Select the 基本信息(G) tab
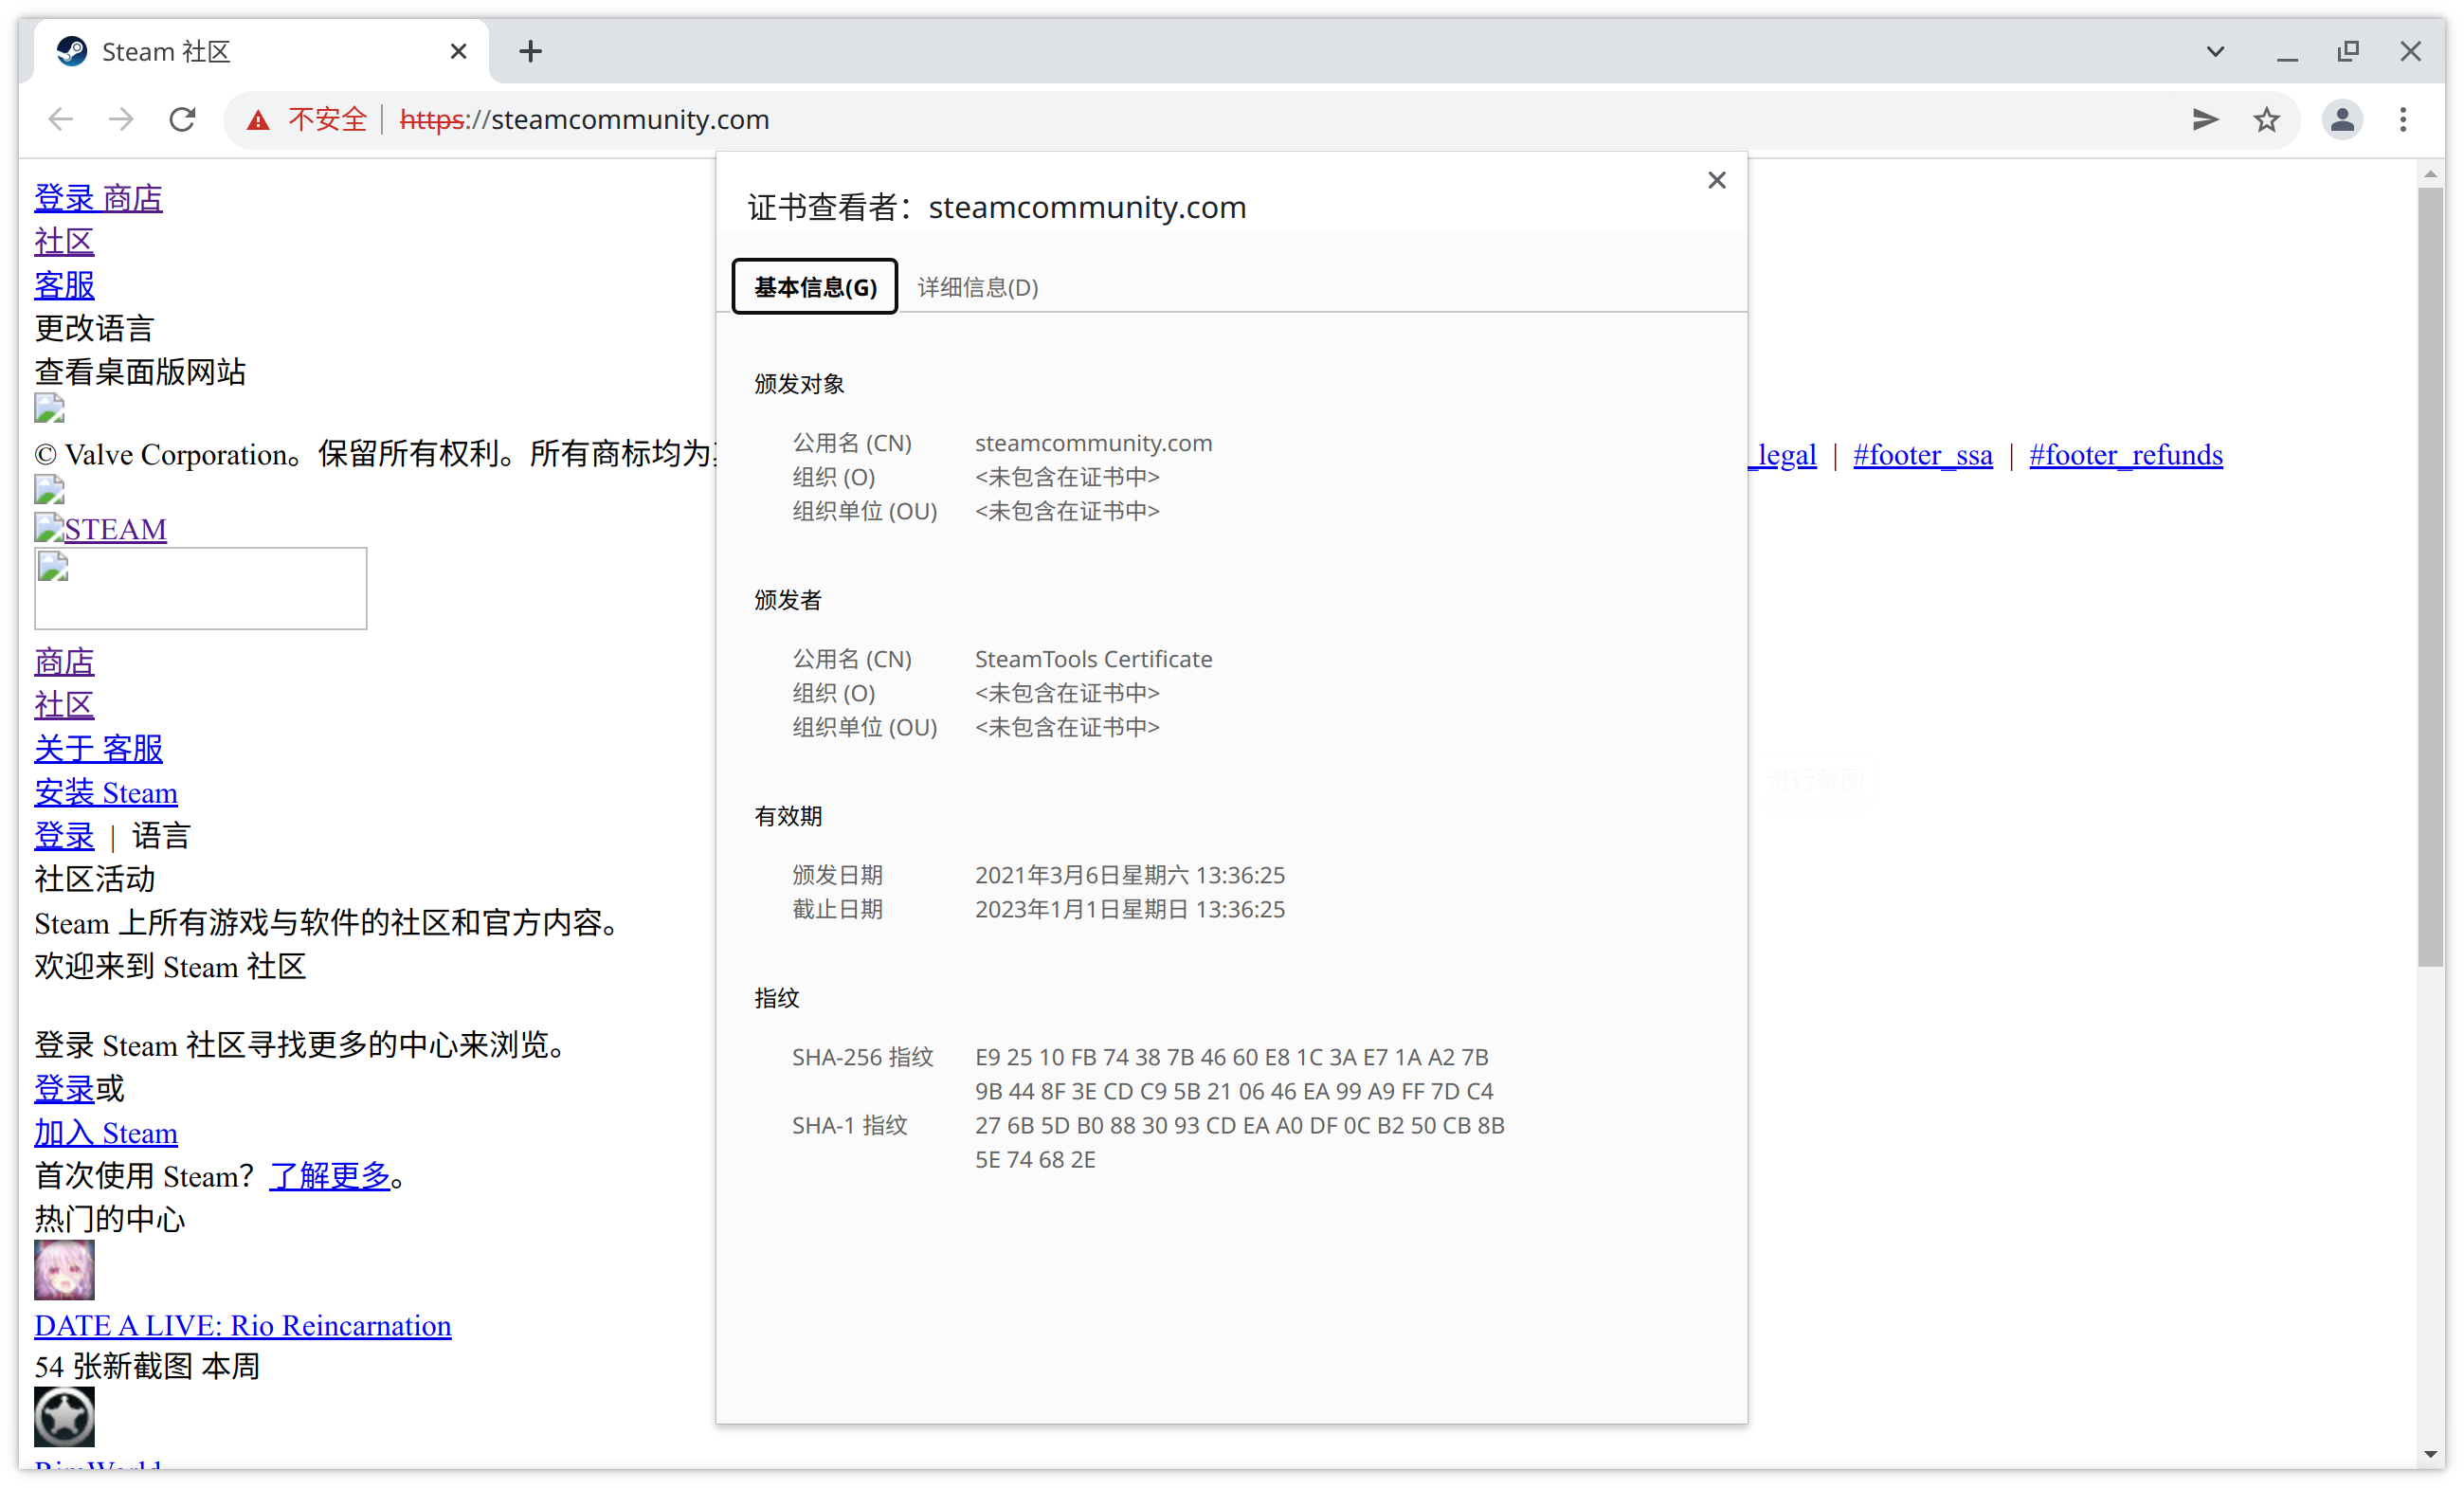 click(x=813, y=287)
